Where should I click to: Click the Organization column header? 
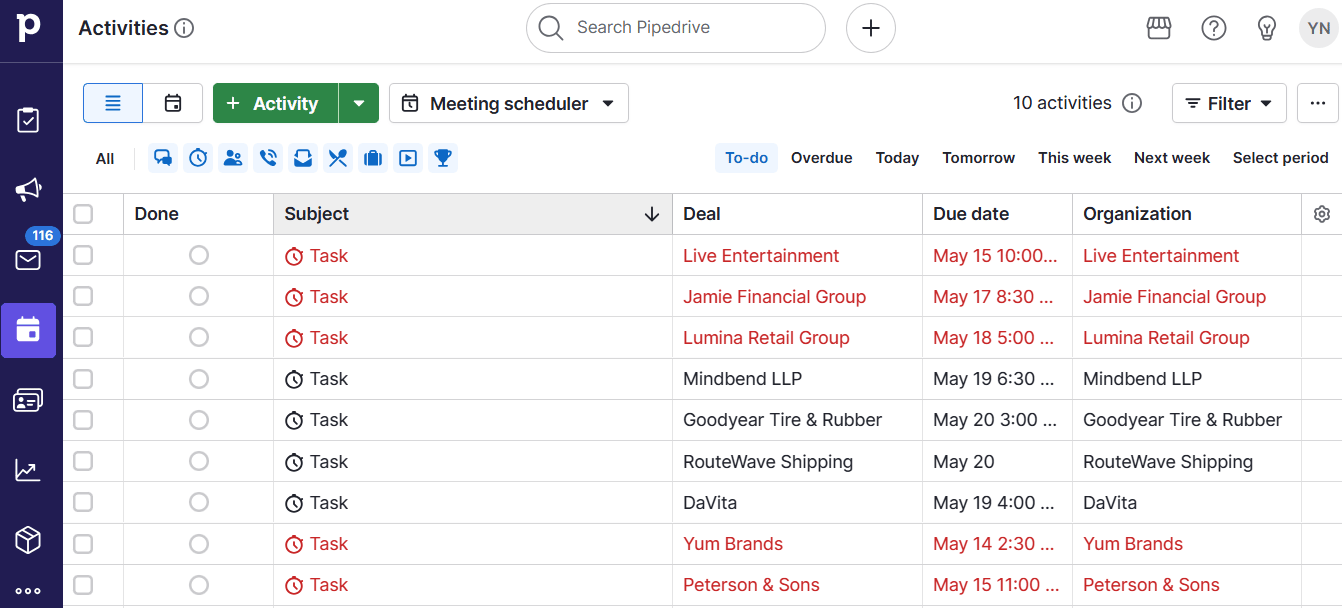click(1186, 214)
